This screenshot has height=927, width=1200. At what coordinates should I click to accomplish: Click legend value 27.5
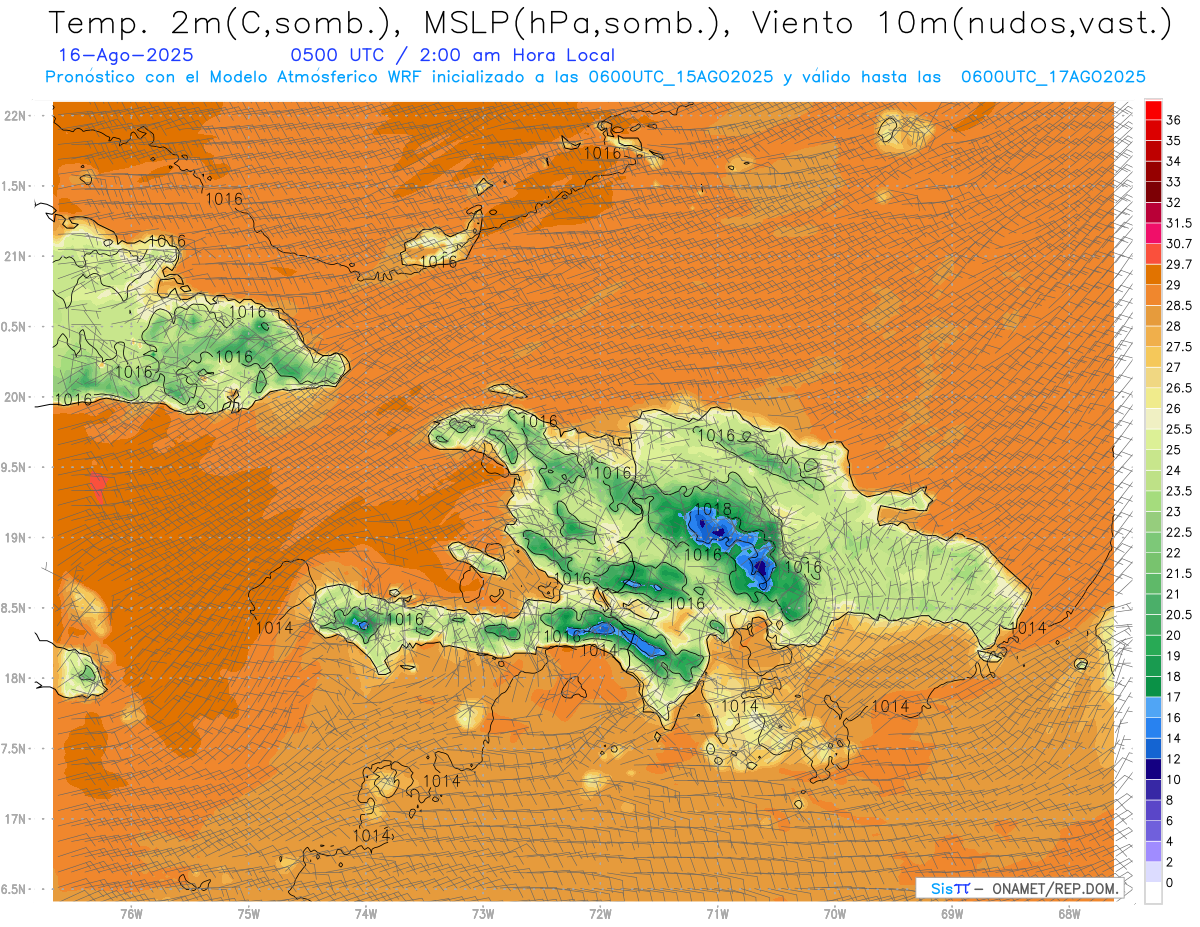(x=1179, y=347)
